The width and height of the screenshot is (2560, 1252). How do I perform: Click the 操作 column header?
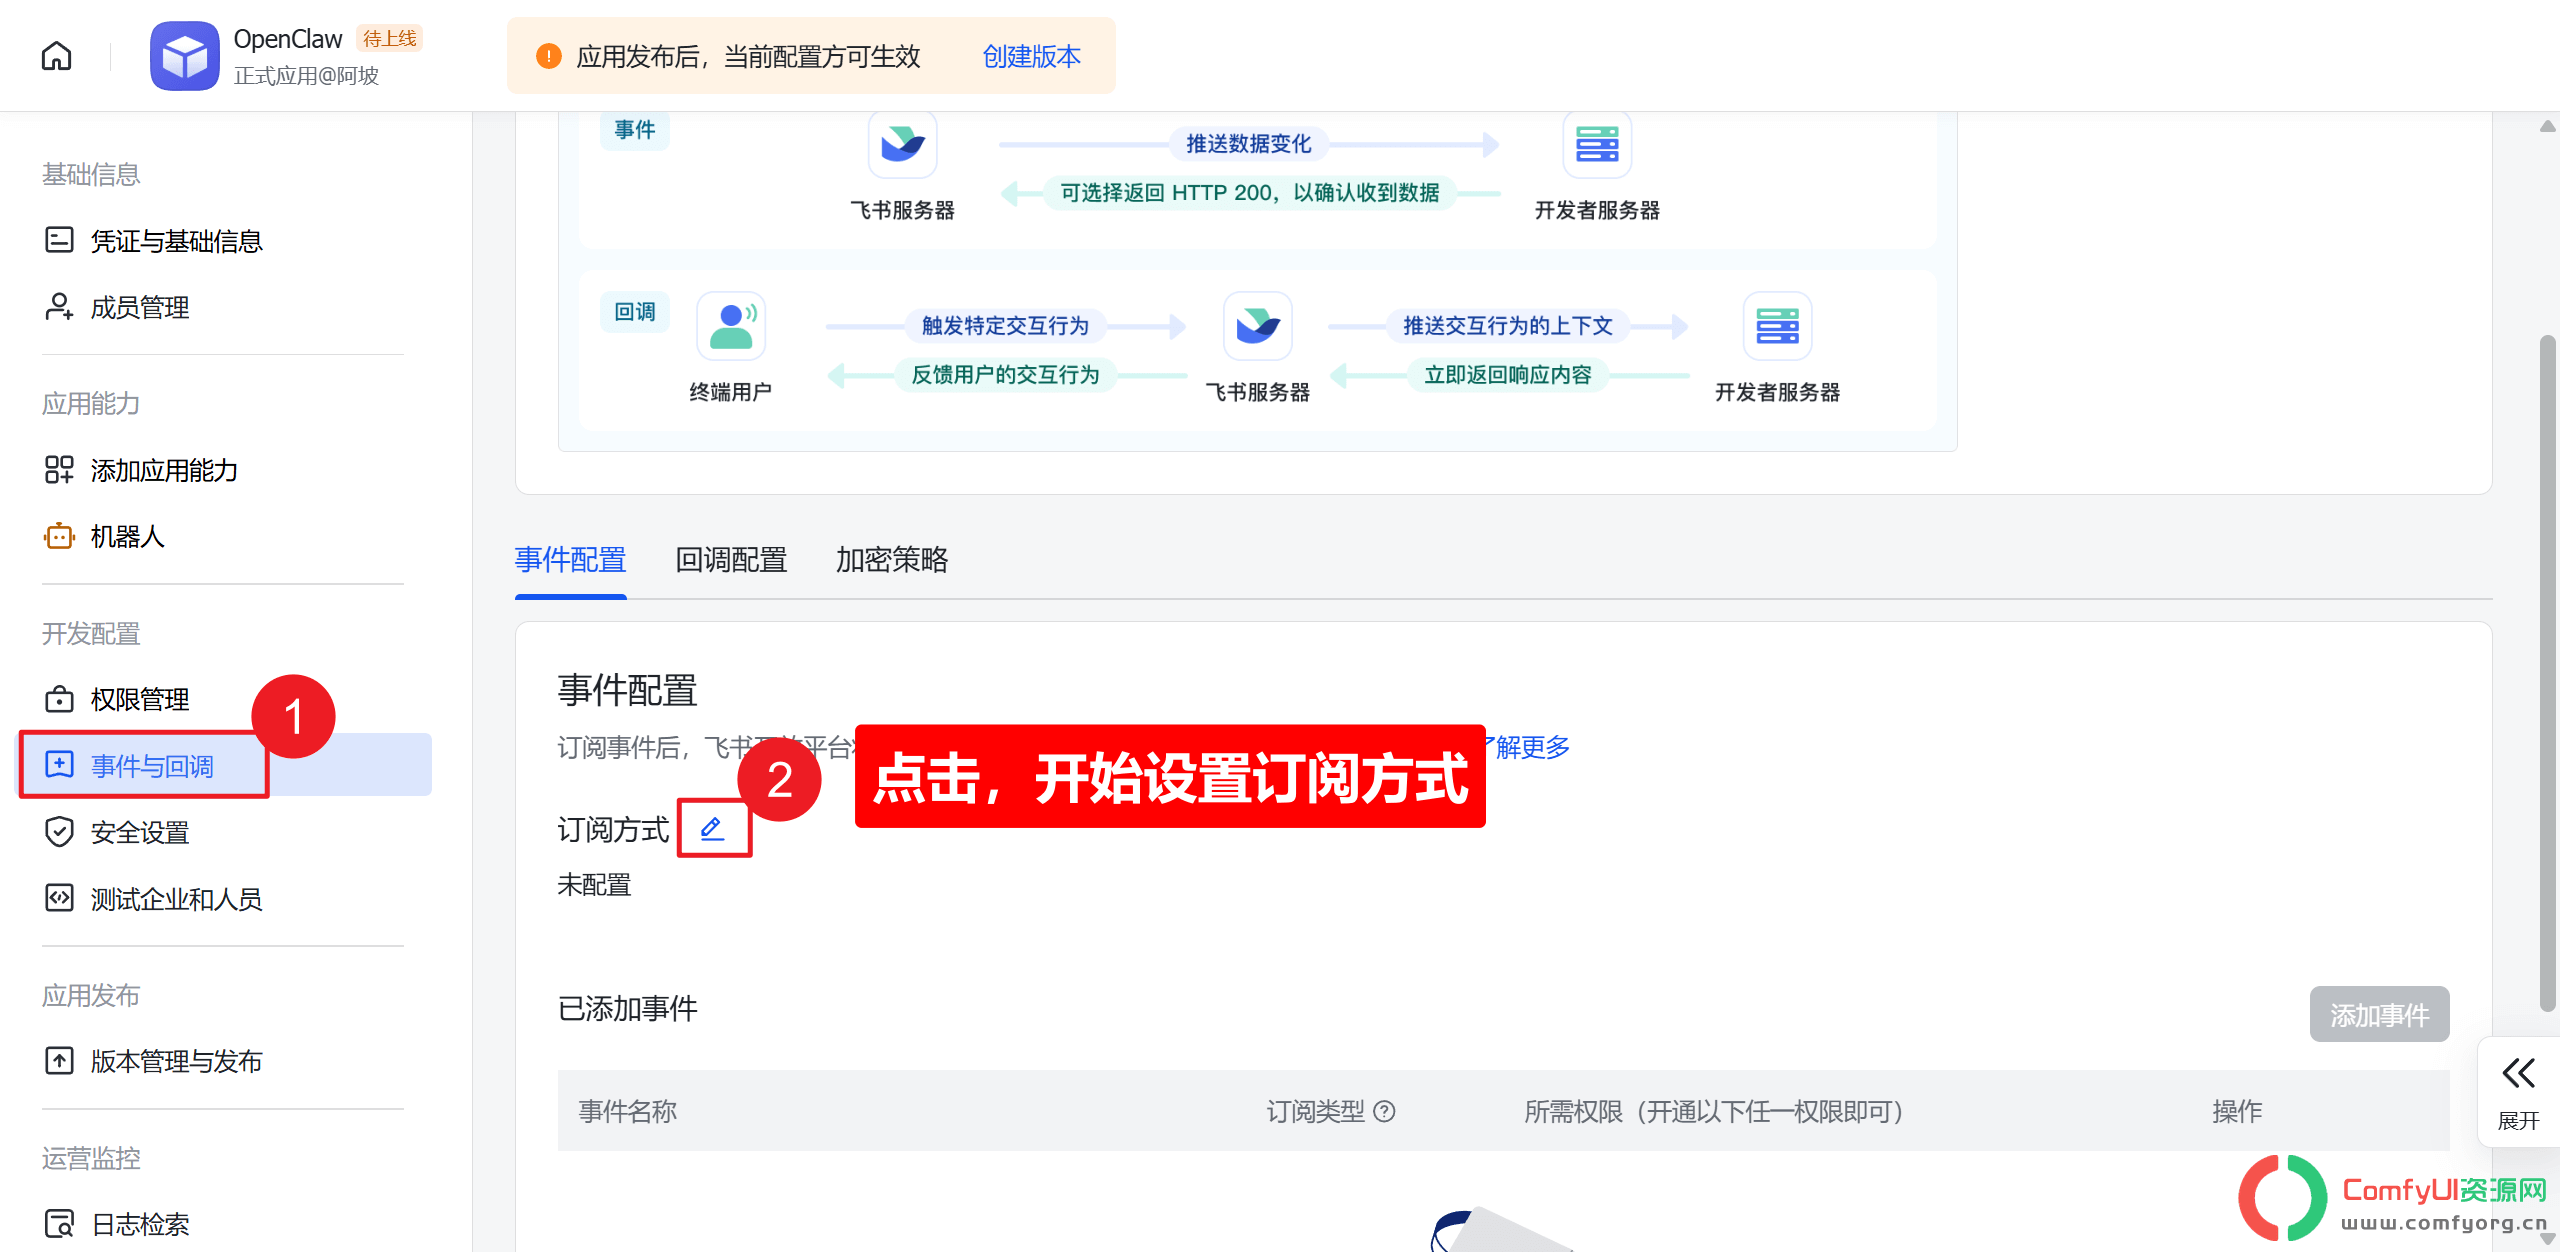point(2237,1111)
